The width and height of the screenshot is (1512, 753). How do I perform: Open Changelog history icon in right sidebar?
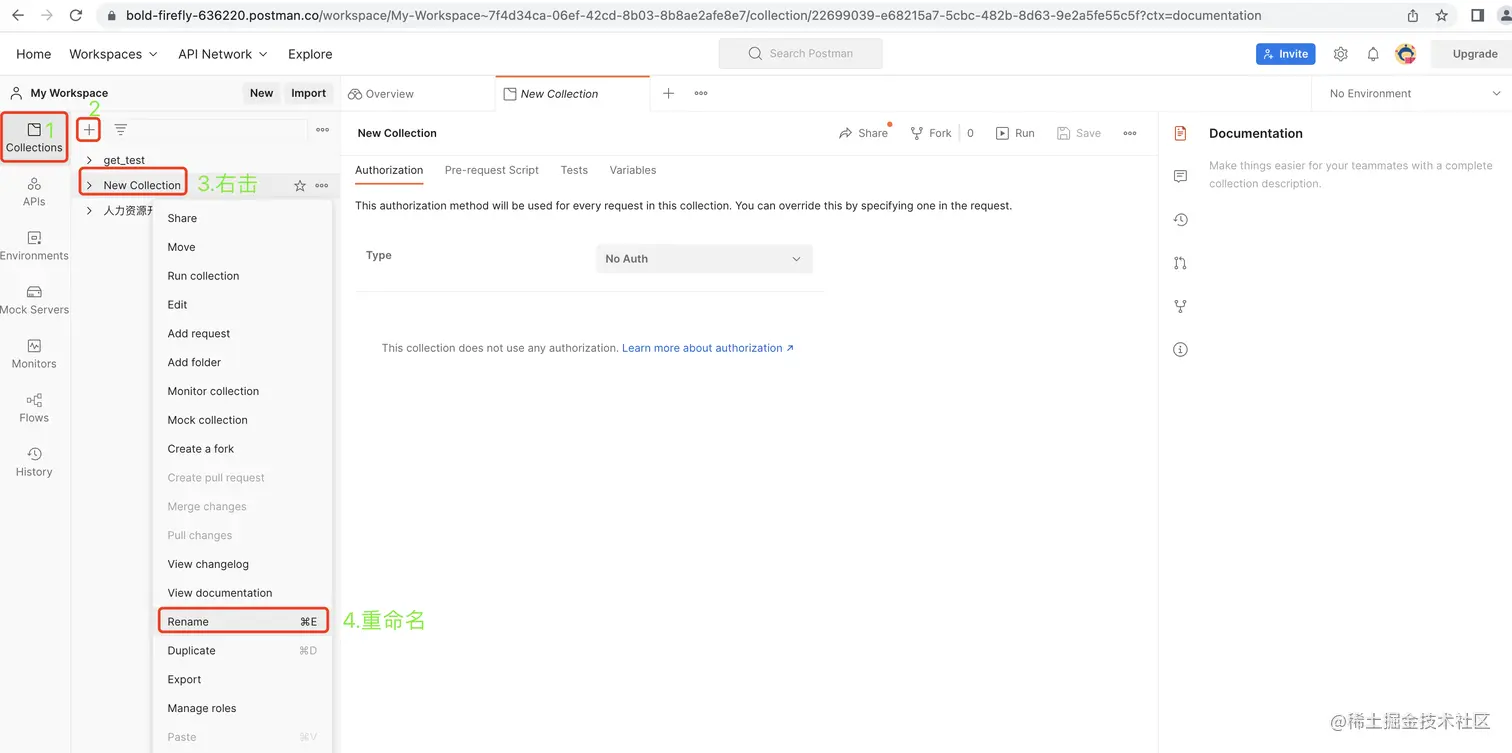[x=1180, y=220]
